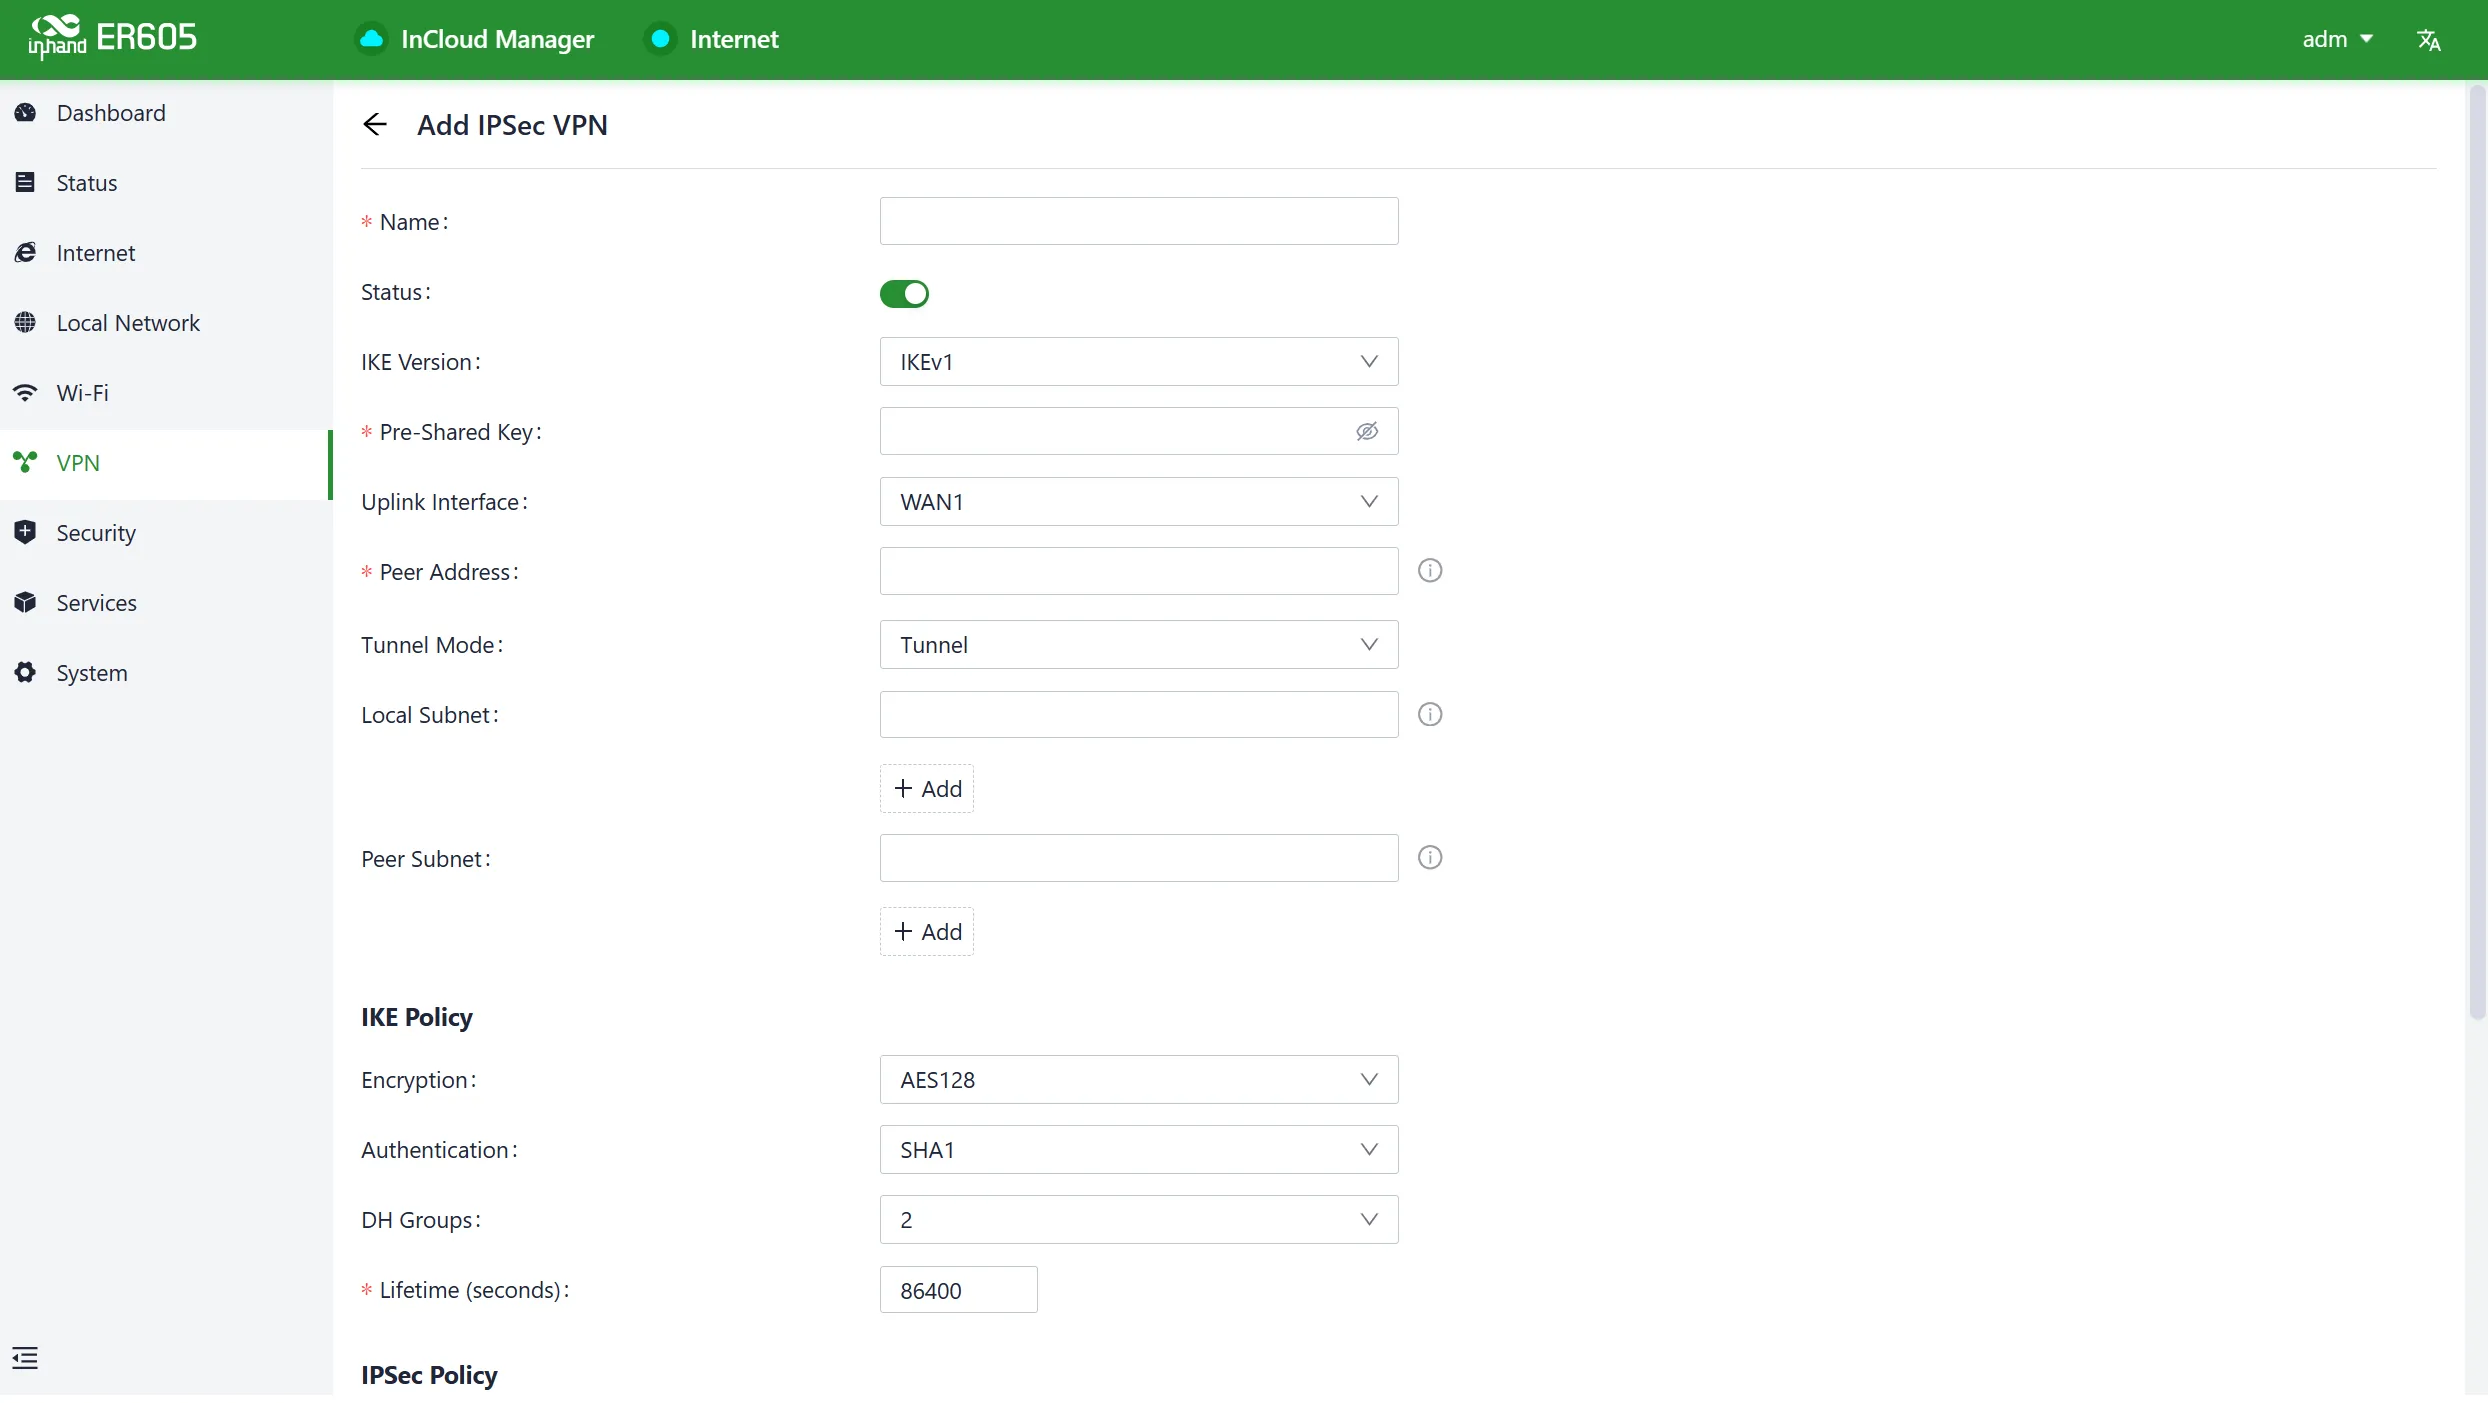This screenshot has width=2488, height=1403.
Task: Click the Security shield icon
Action: click(26, 533)
